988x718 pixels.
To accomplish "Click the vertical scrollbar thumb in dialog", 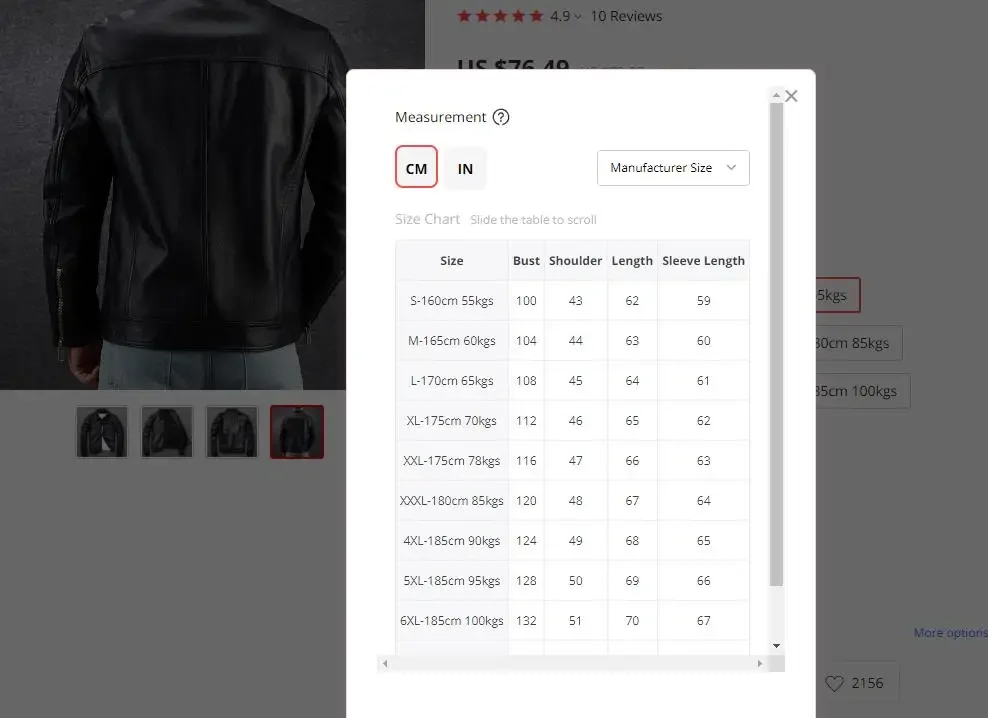I will (x=776, y=344).
